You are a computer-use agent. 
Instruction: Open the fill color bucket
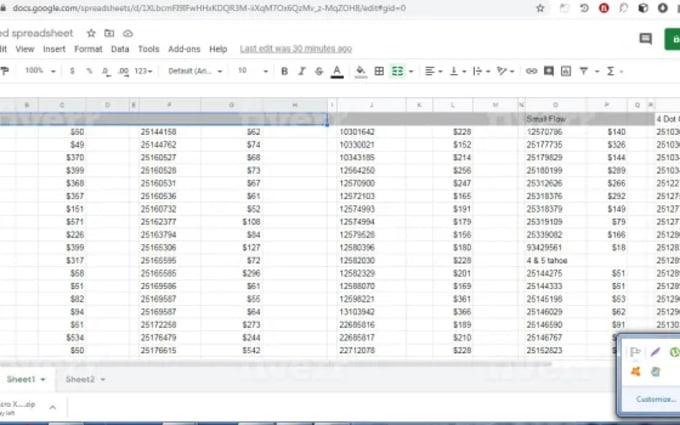click(x=360, y=71)
